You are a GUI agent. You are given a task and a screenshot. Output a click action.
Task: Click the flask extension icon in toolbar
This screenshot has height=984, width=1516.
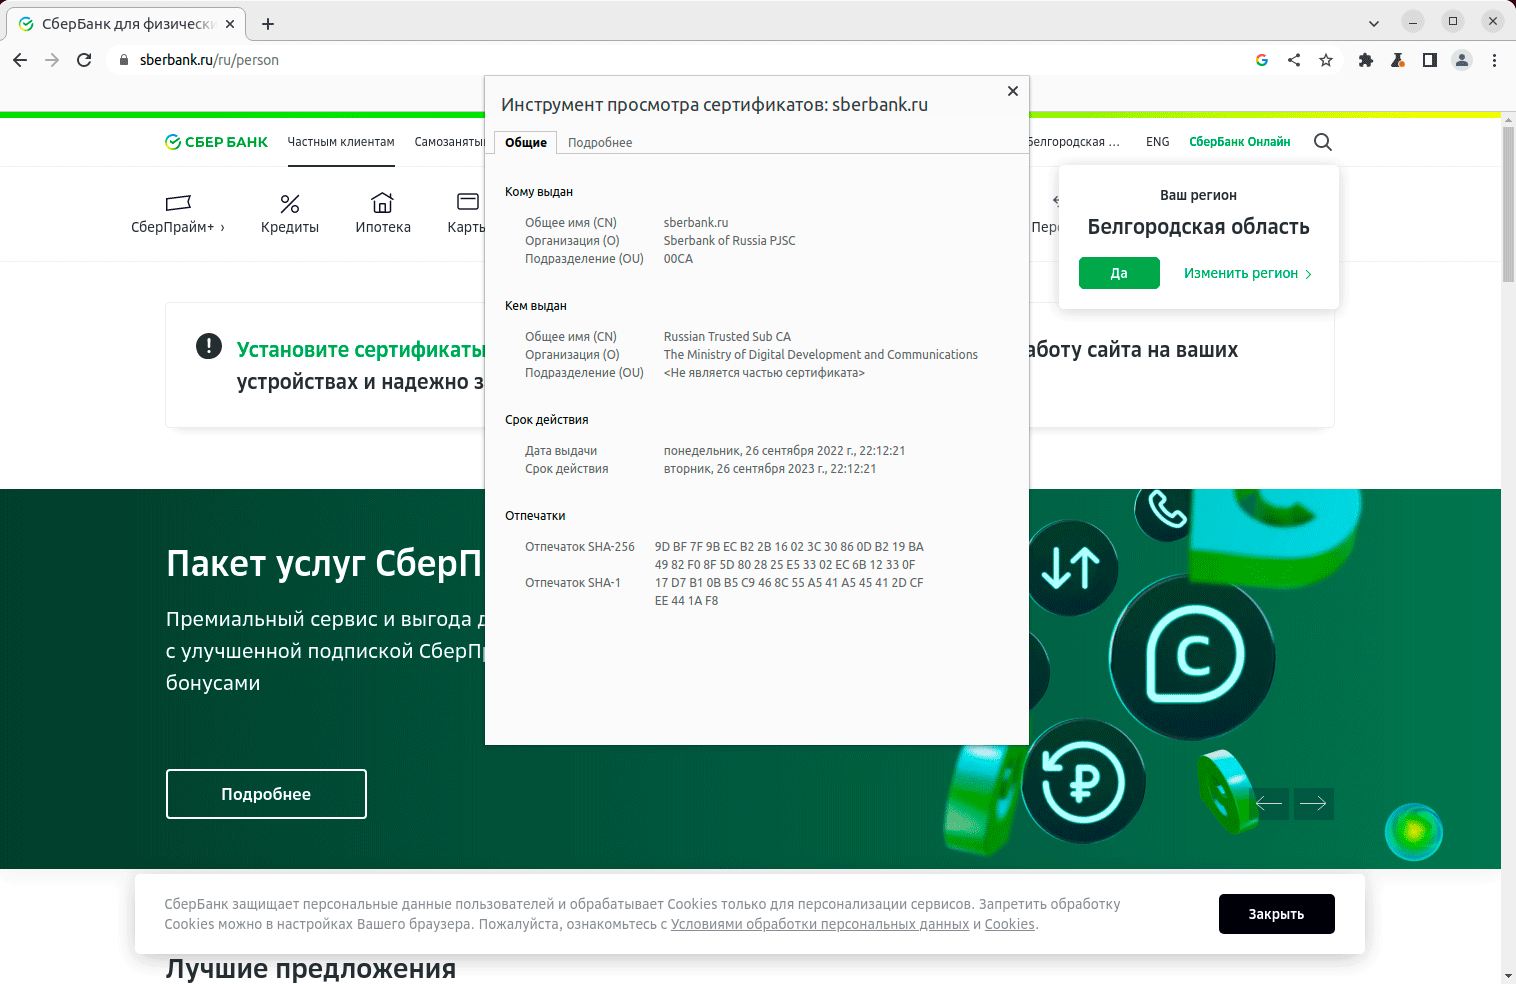(x=1398, y=60)
